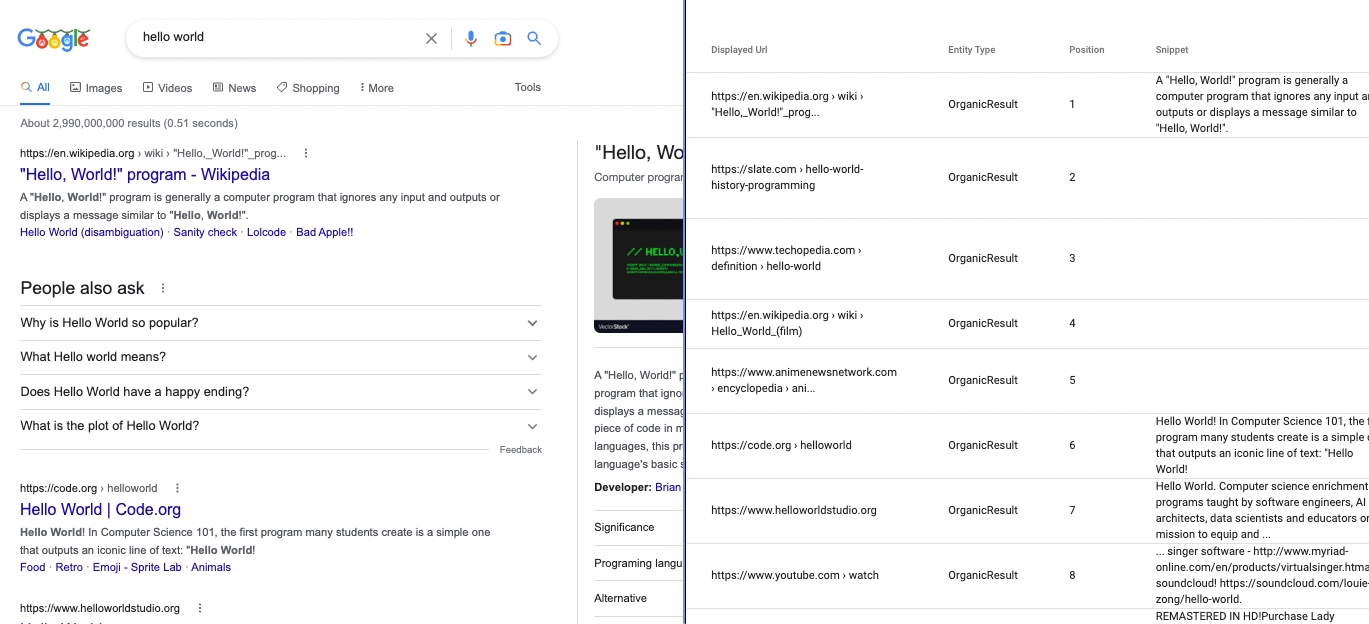This screenshot has width=1369, height=624.
Task: Switch to the Images tab
Action: [96, 88]
